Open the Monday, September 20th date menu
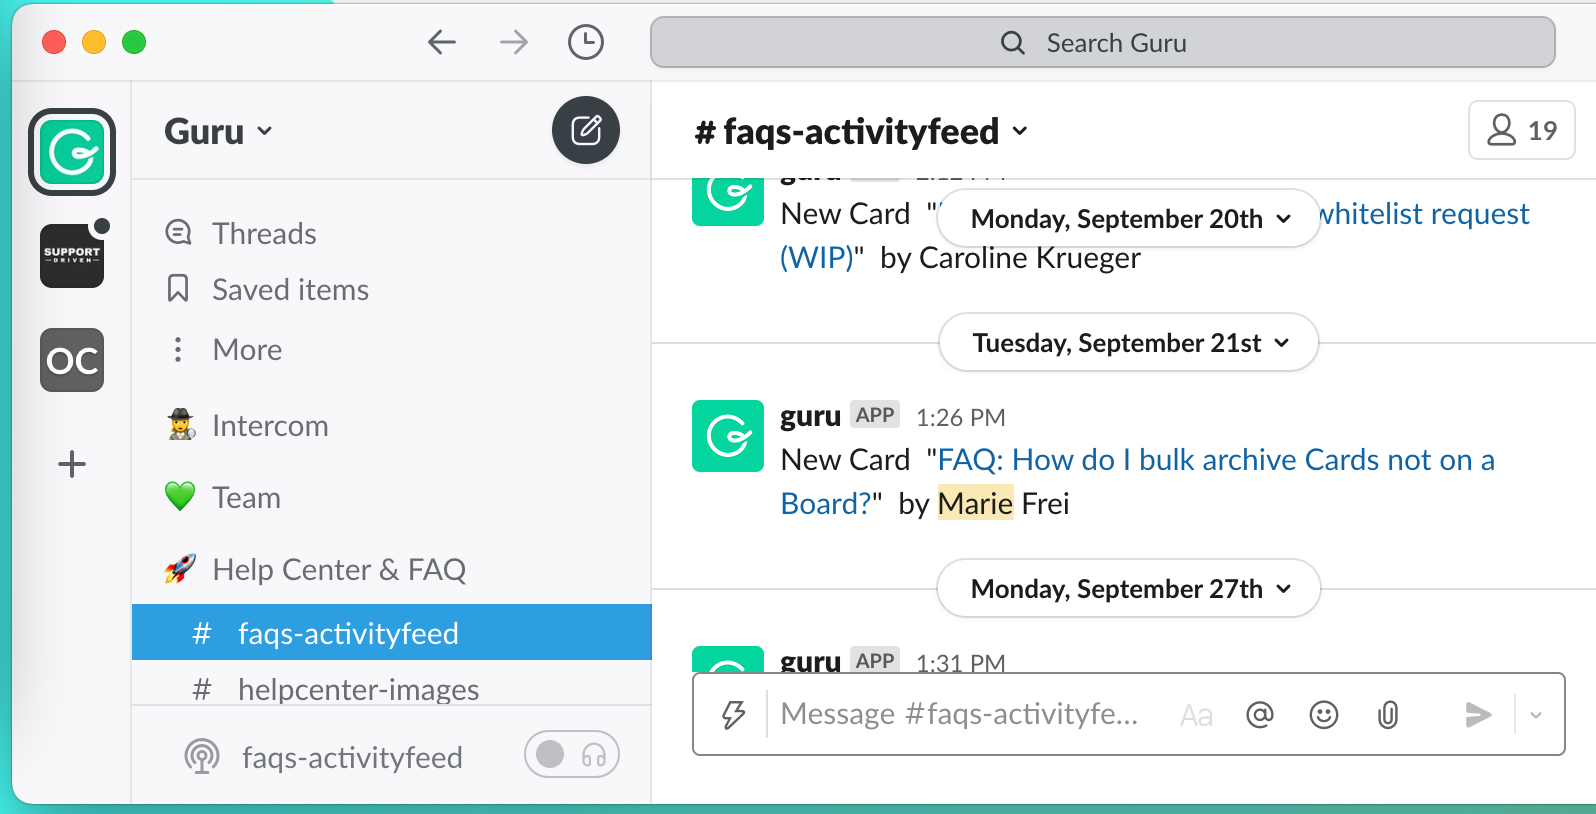The height and width of the screenshot is (814, 1596). (x=1130, y=218)
